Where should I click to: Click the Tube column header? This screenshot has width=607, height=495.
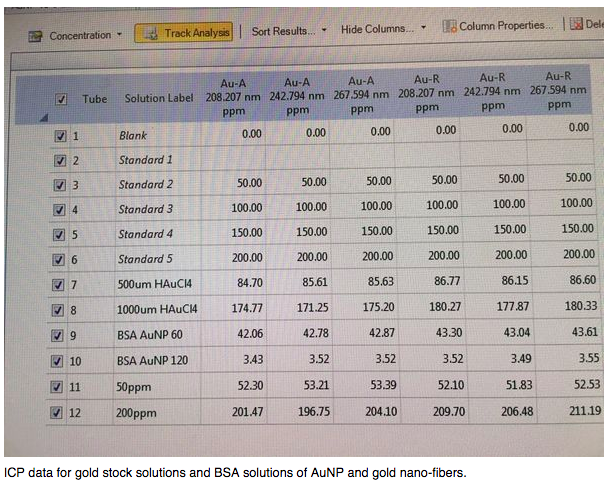(x=95, y=99)
